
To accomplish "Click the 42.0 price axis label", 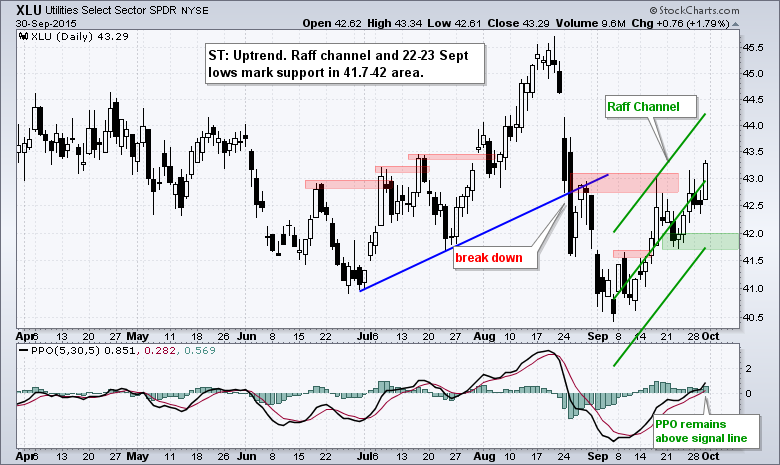I will 752,233.
